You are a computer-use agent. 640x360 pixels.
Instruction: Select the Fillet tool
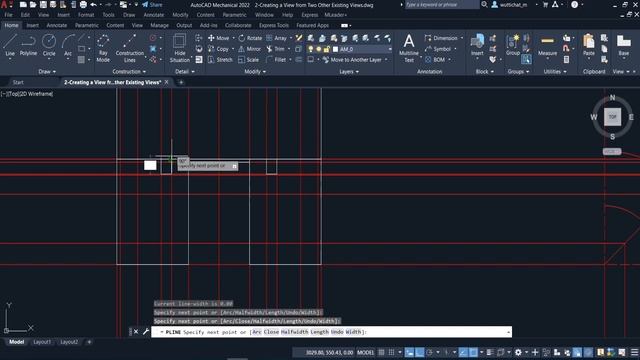coord(276,60)
